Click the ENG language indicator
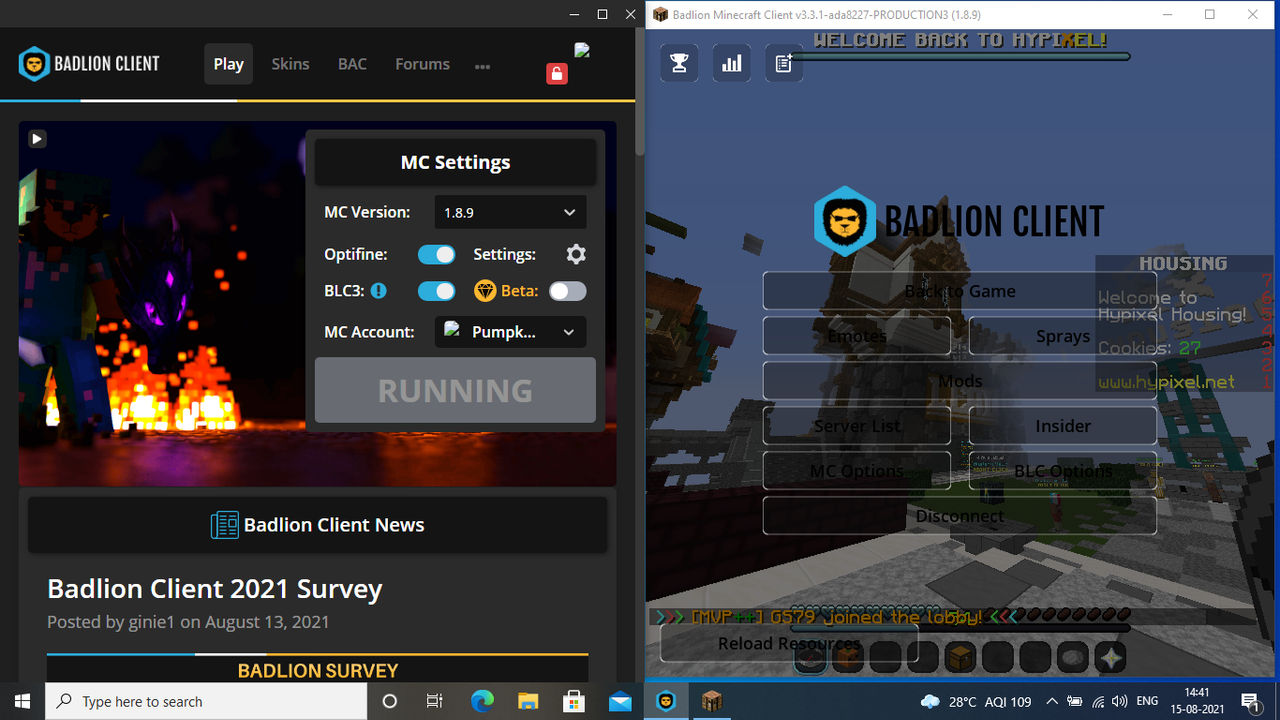The width and height of the screenshot is (1280, 720). 1148,702
